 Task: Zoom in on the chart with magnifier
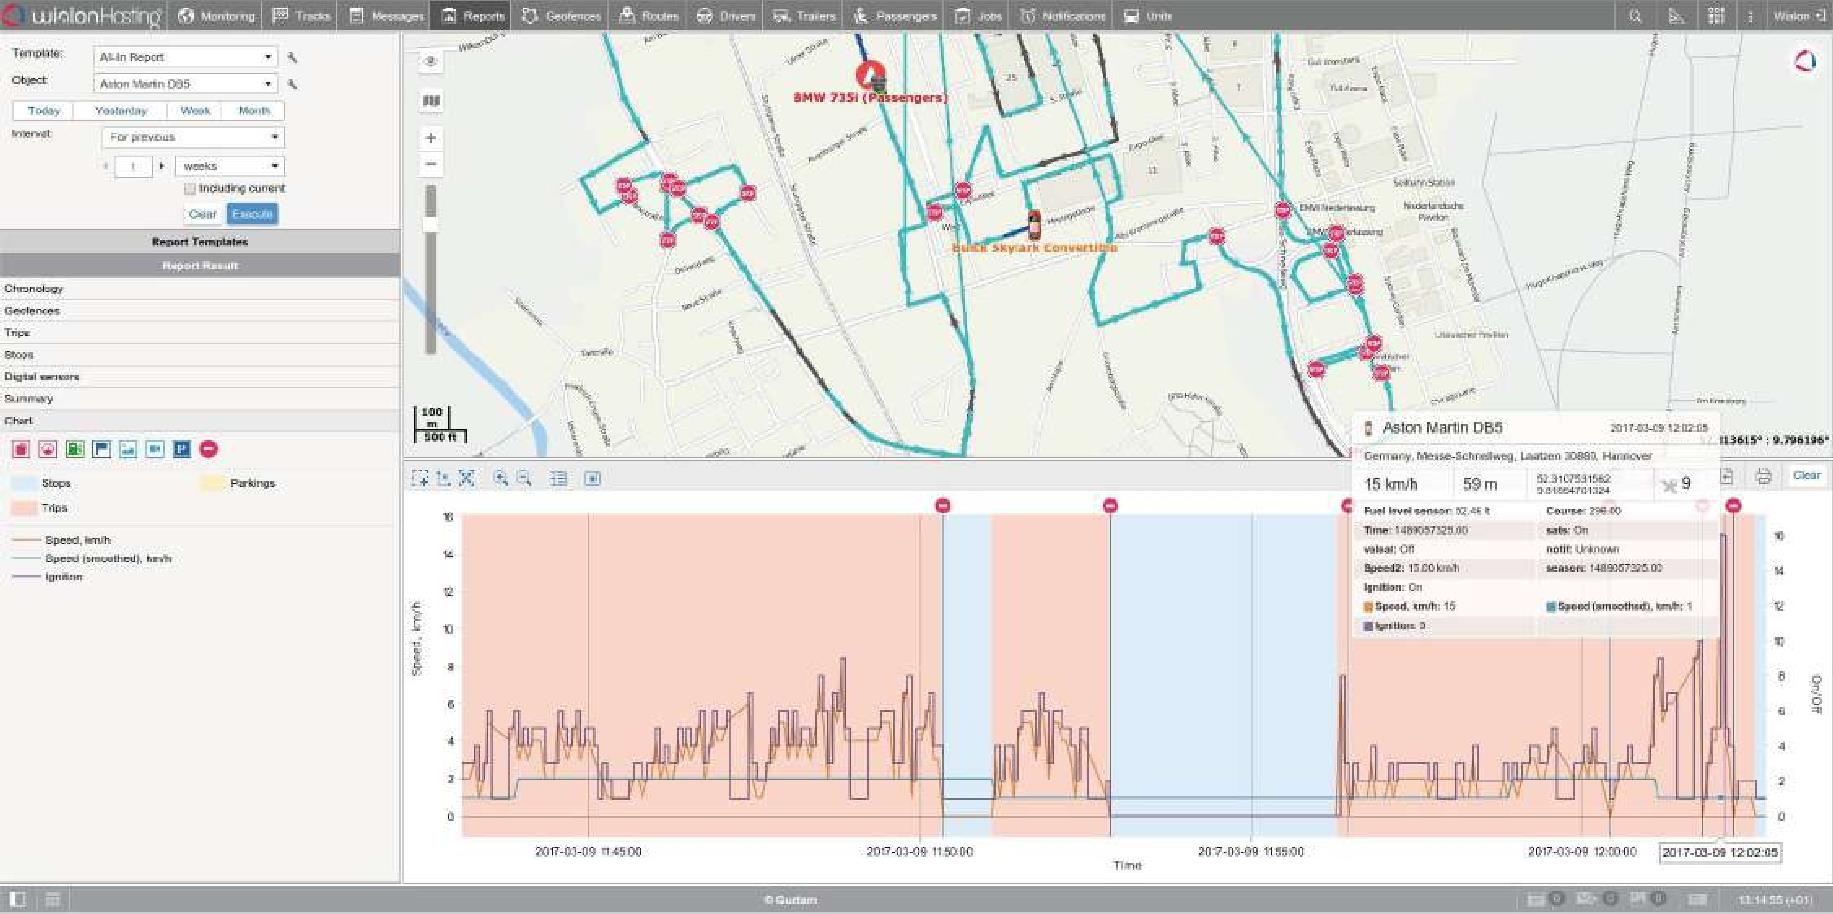tap(500, 479)
